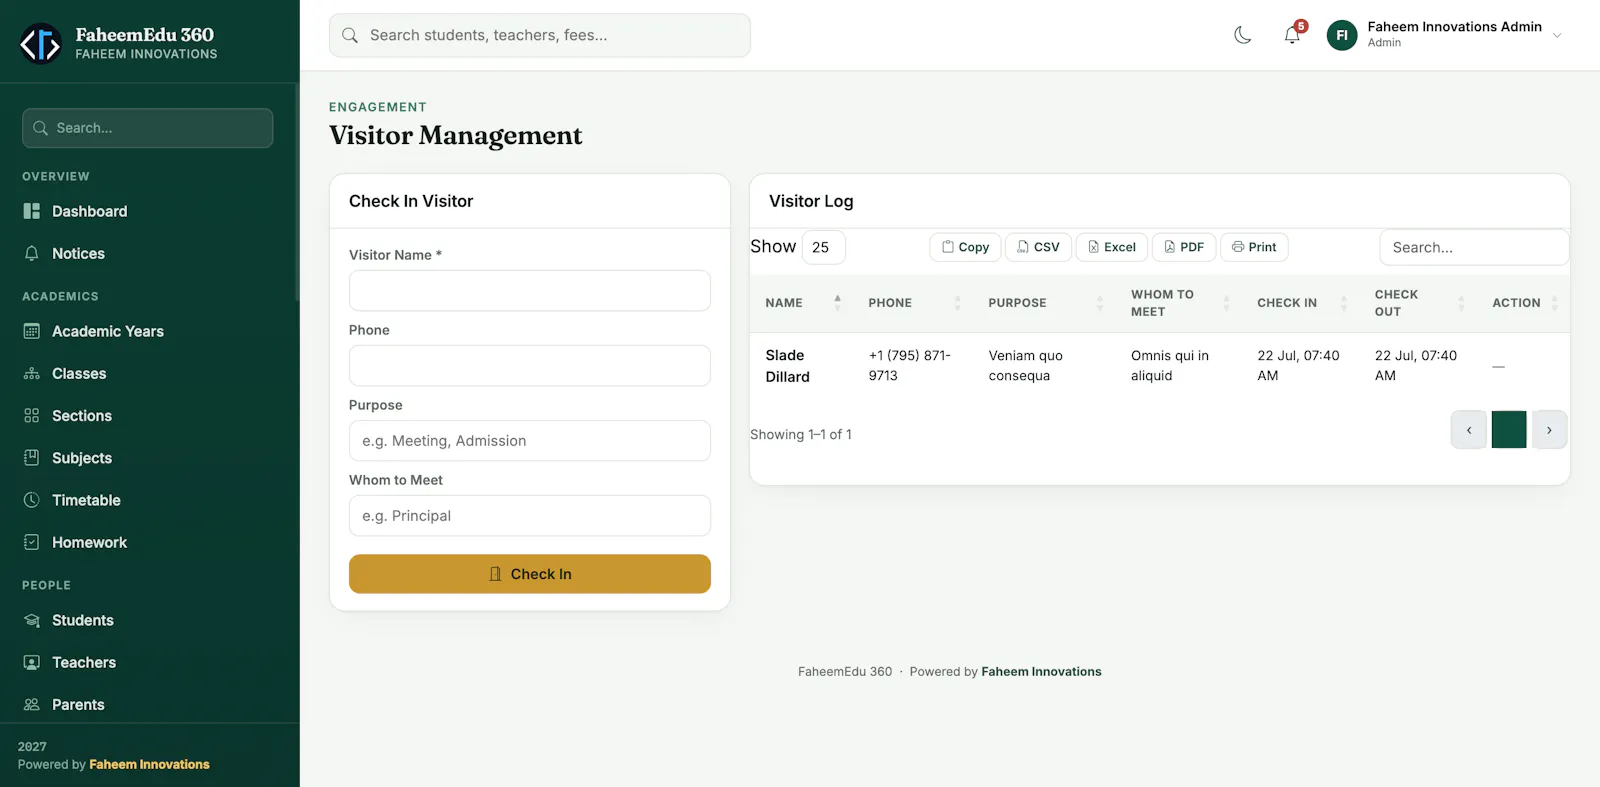Click the Sections grid icon
Image resolution: width=1600 pixels, height=787 pixels.
pyautogui.click(x=32, y=415)
